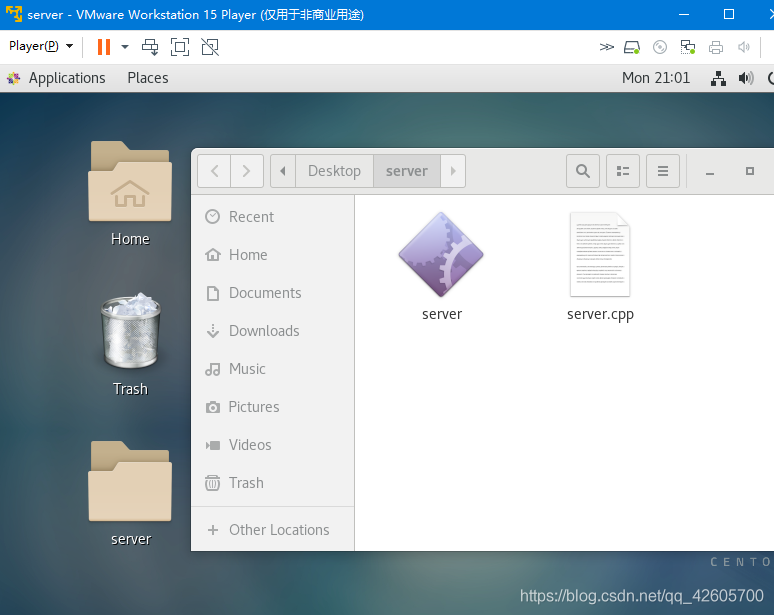
Task: Select Videos in the sidebar
Action: pos(272,445)
